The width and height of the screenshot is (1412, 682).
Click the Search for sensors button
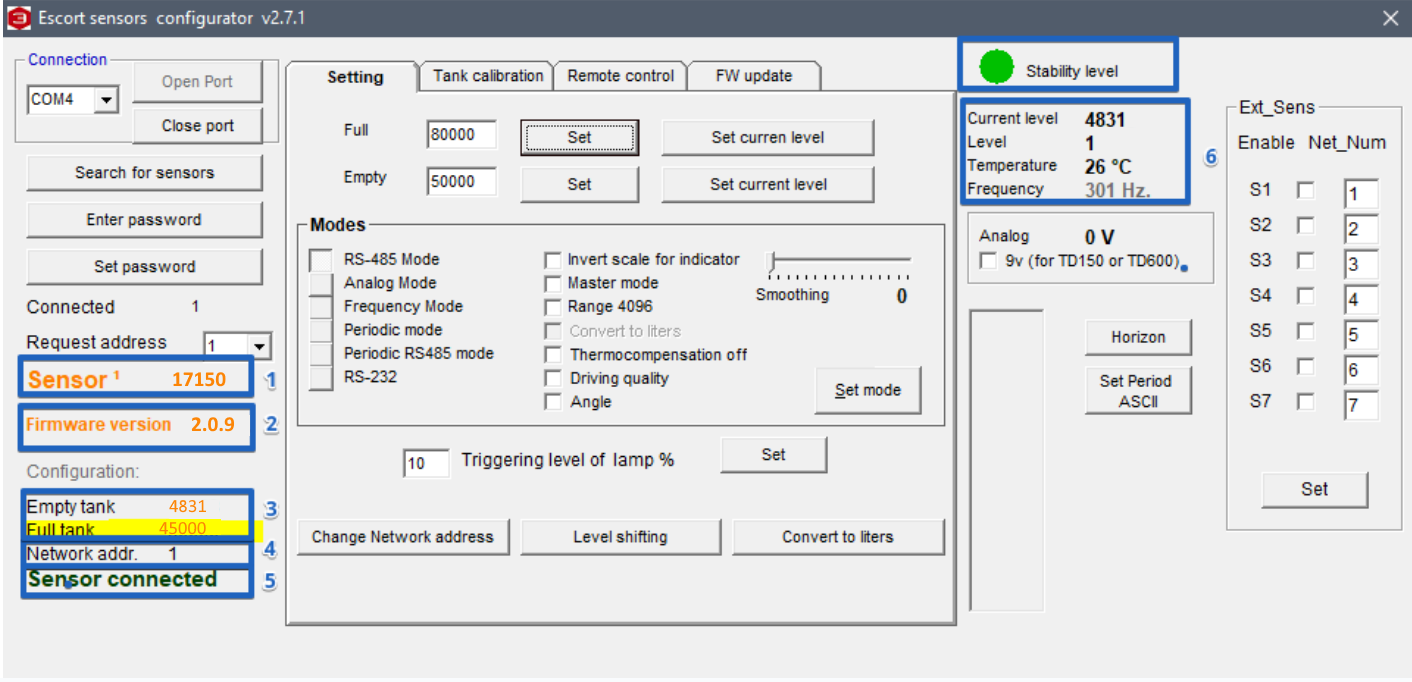pos(144,173)
